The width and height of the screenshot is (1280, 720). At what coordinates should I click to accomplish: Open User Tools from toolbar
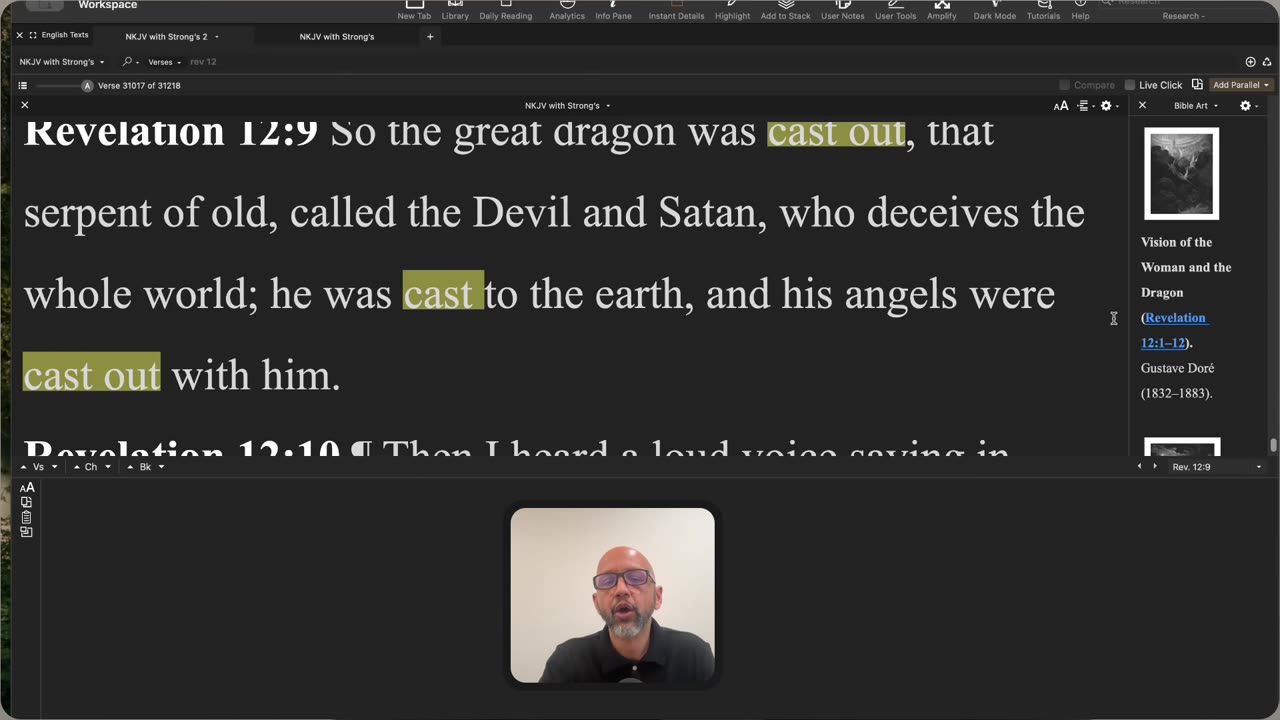tap(895, 10)
